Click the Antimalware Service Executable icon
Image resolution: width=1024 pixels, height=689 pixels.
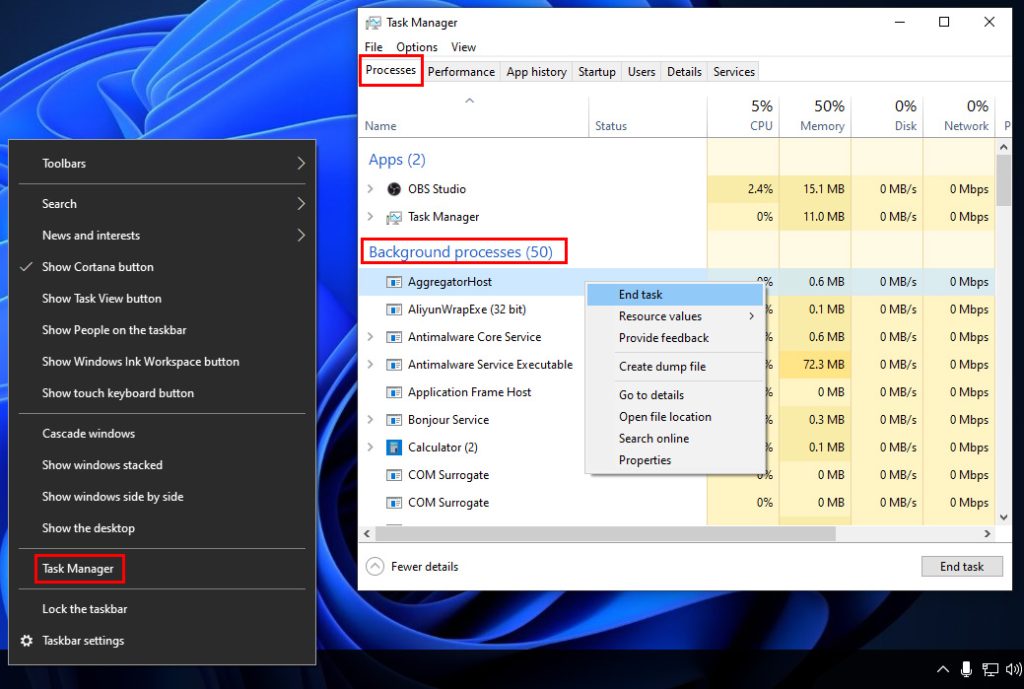[394, 364]
